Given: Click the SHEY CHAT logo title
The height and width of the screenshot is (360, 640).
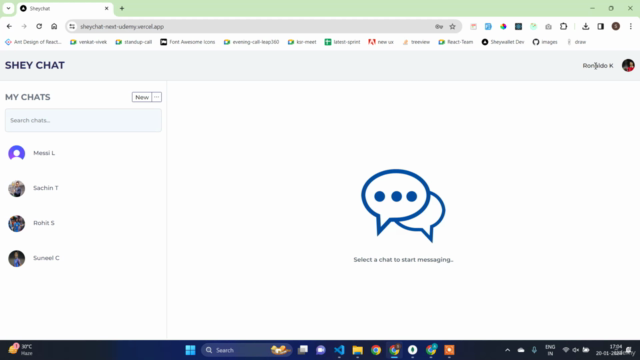Looking at the screenshot, I should pyautogui.click(x=35, y=65).
